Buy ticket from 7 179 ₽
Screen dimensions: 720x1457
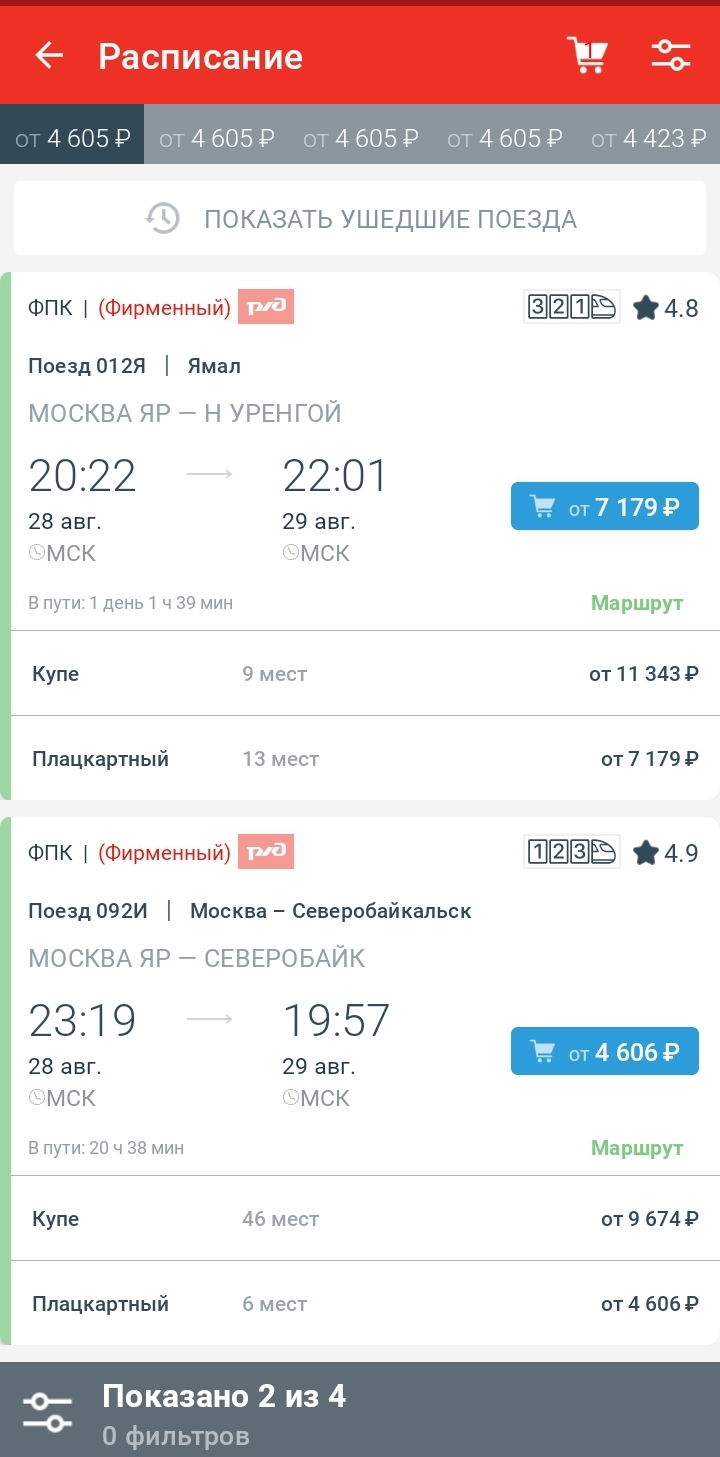(x=604, y=507)
